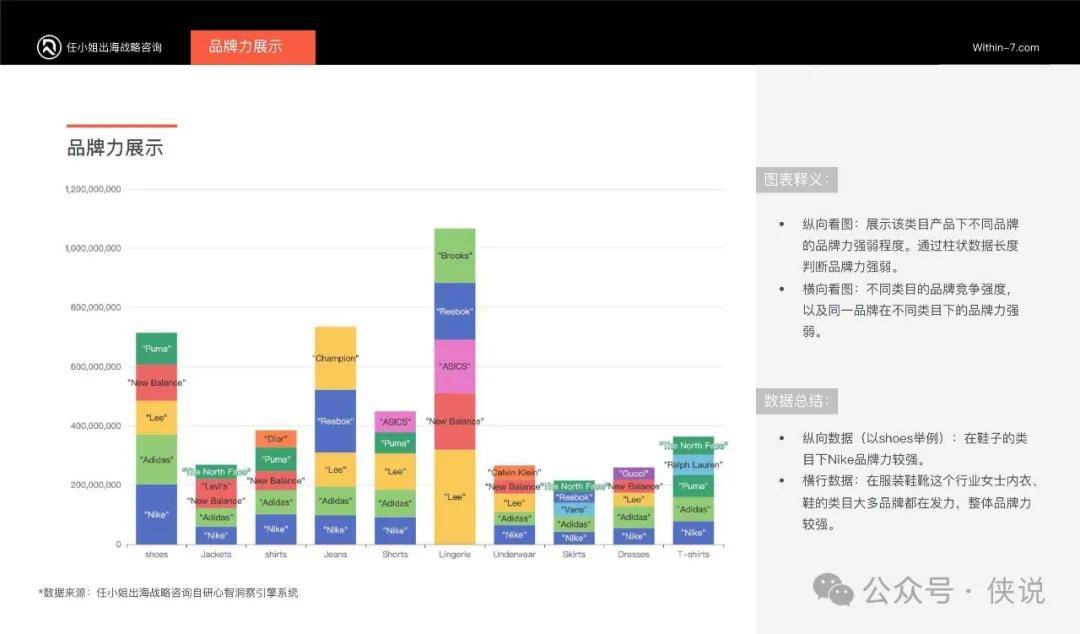The height and width of the screenshot is (634, 1080).
Task: Select the Underwear x-axis category label
Action: (515, 555)
